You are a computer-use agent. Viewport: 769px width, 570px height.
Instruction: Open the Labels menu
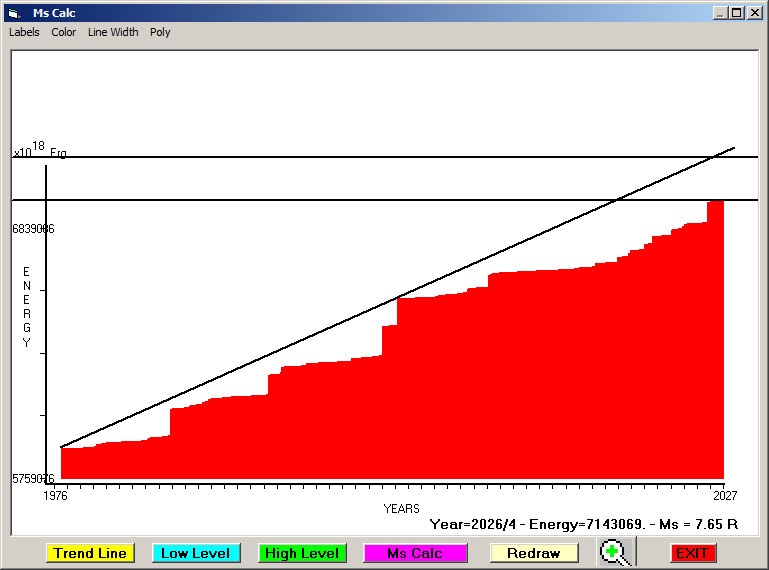coord(24,32)
